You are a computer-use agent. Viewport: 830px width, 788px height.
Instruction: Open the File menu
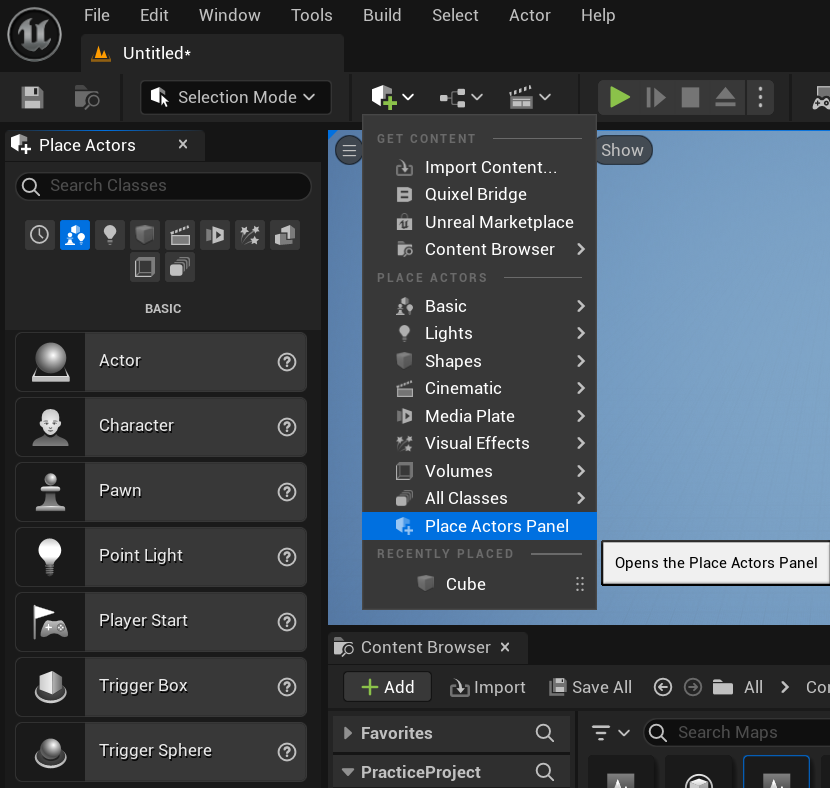(97, 15)
